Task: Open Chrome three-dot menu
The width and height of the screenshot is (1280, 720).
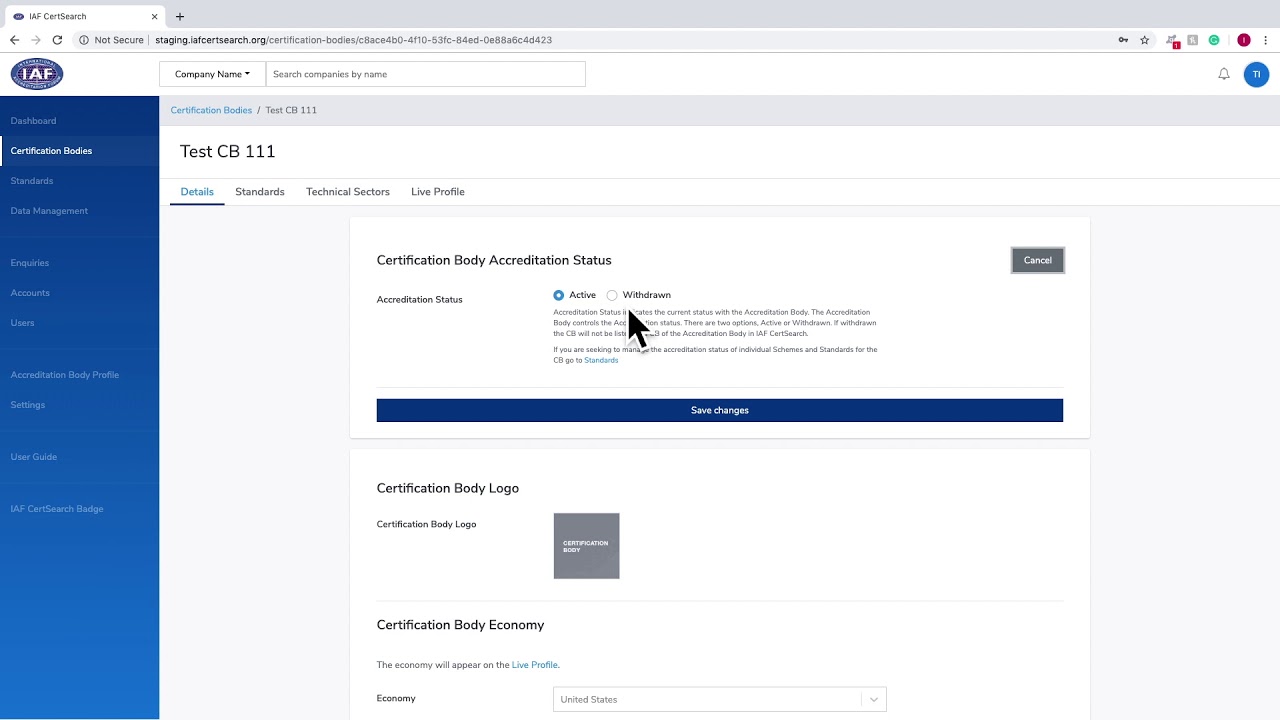Action: tap(1265, 40)
